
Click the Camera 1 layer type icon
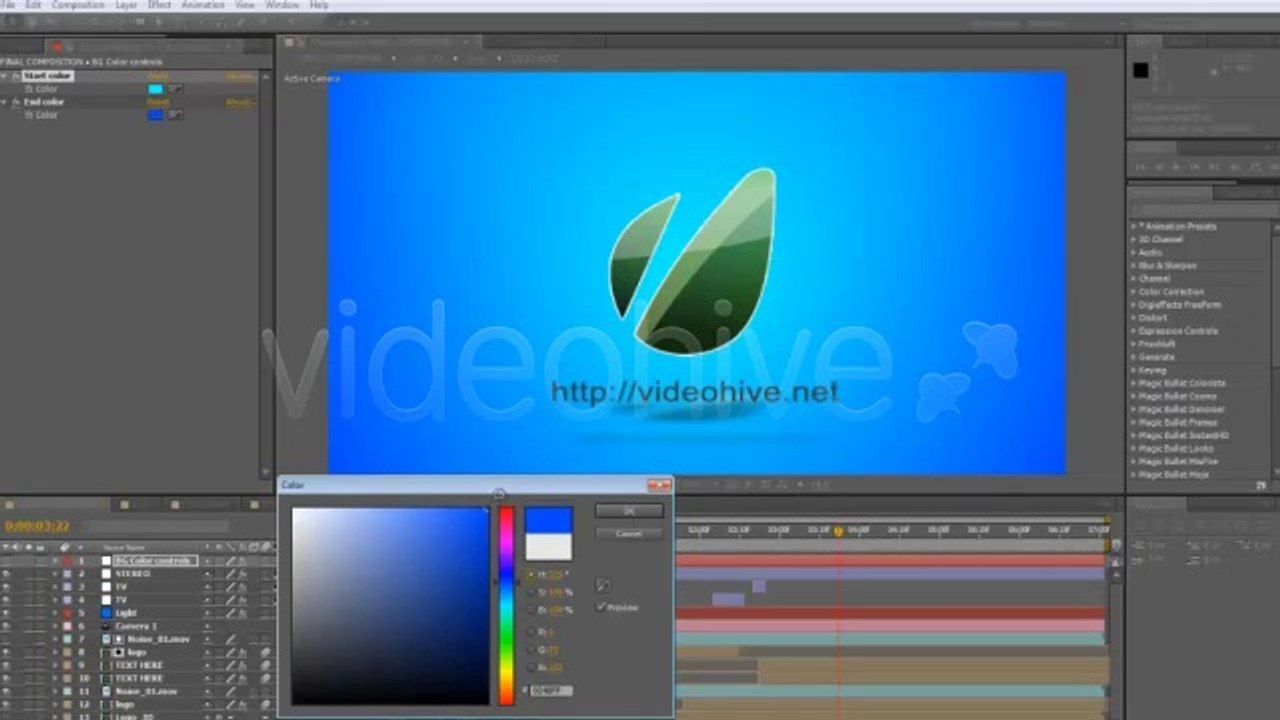click(x=106, y=626)
